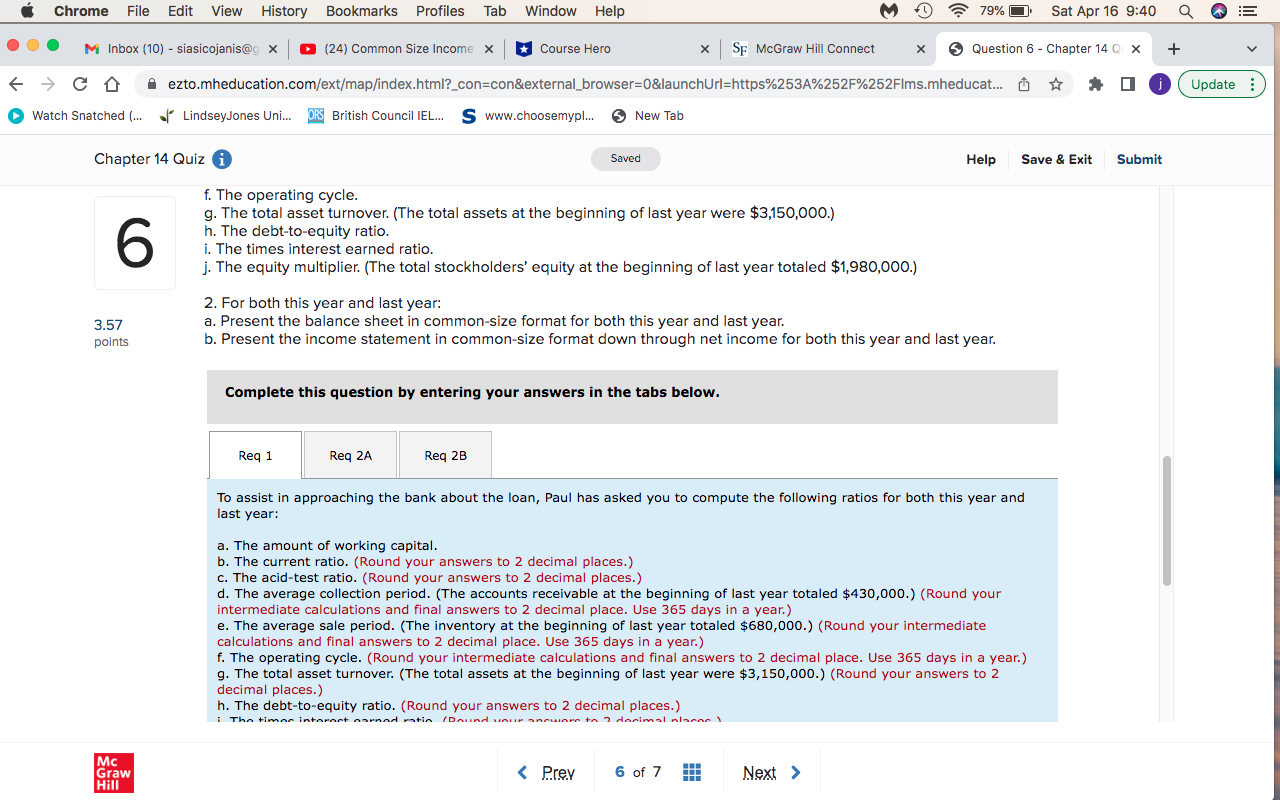Viewport: 1280px width, 800px height.
Task: Click the McGraw Hill logo
Action: [113, 772]
